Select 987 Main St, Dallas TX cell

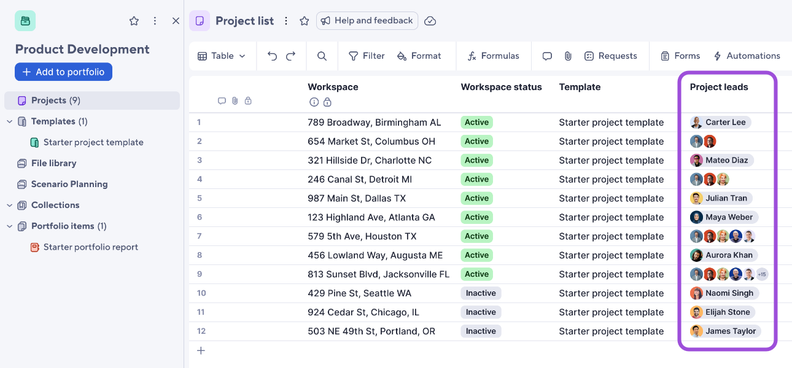[357, 198]
